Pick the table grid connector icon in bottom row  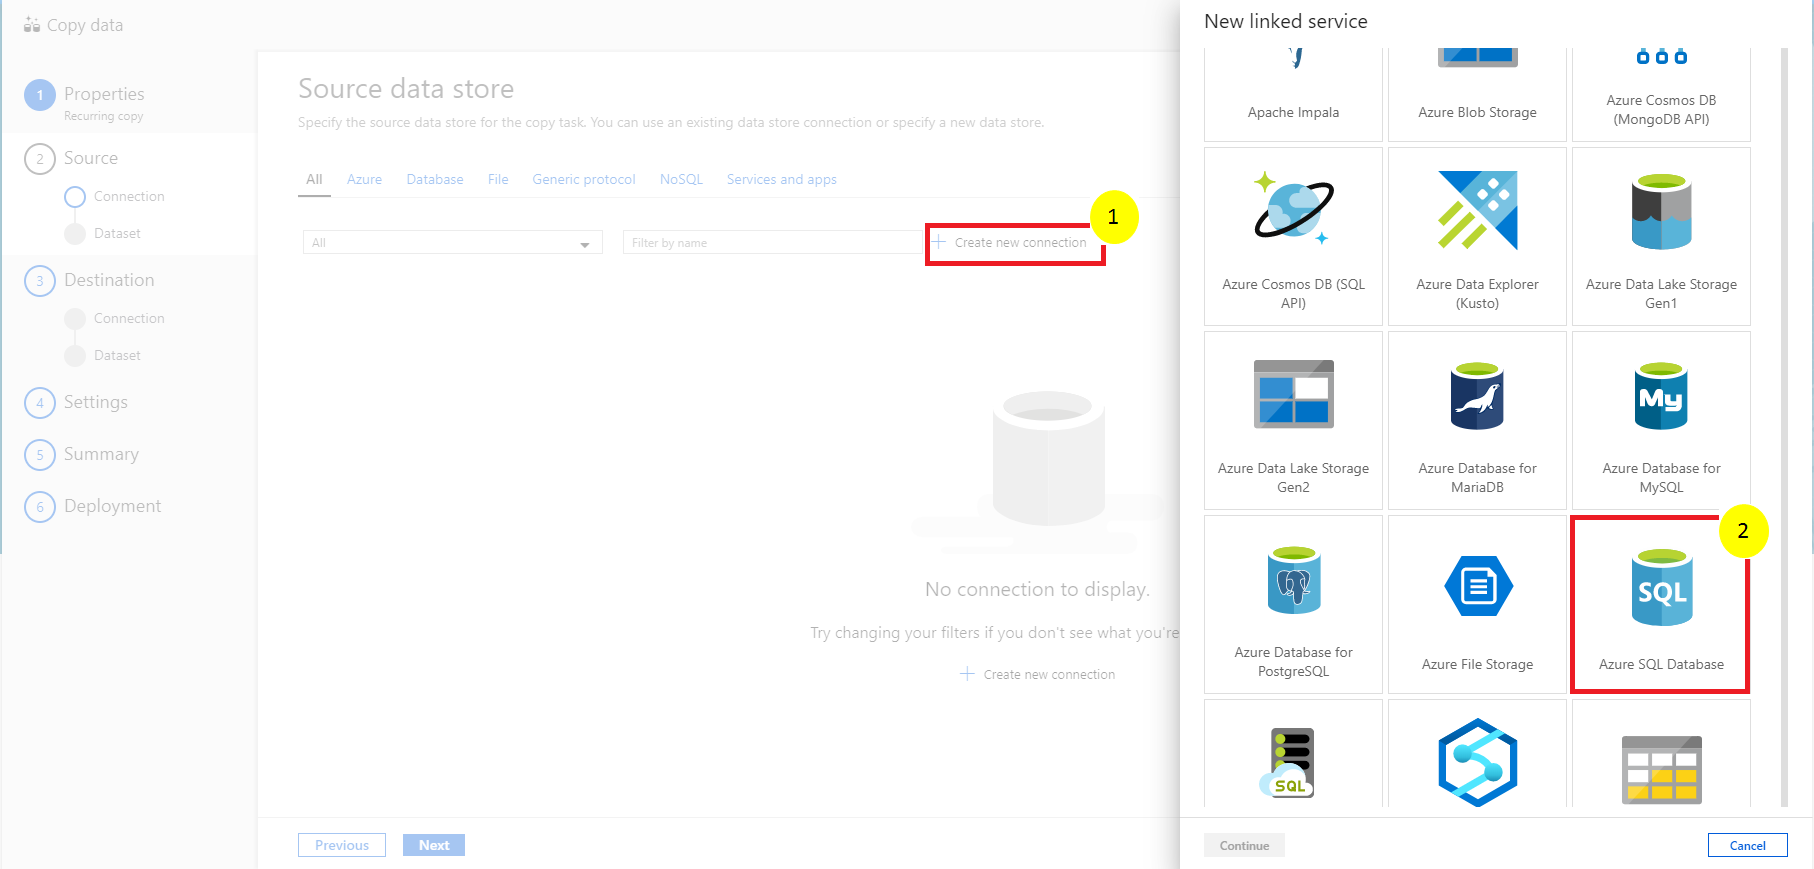coord(1661,769)
